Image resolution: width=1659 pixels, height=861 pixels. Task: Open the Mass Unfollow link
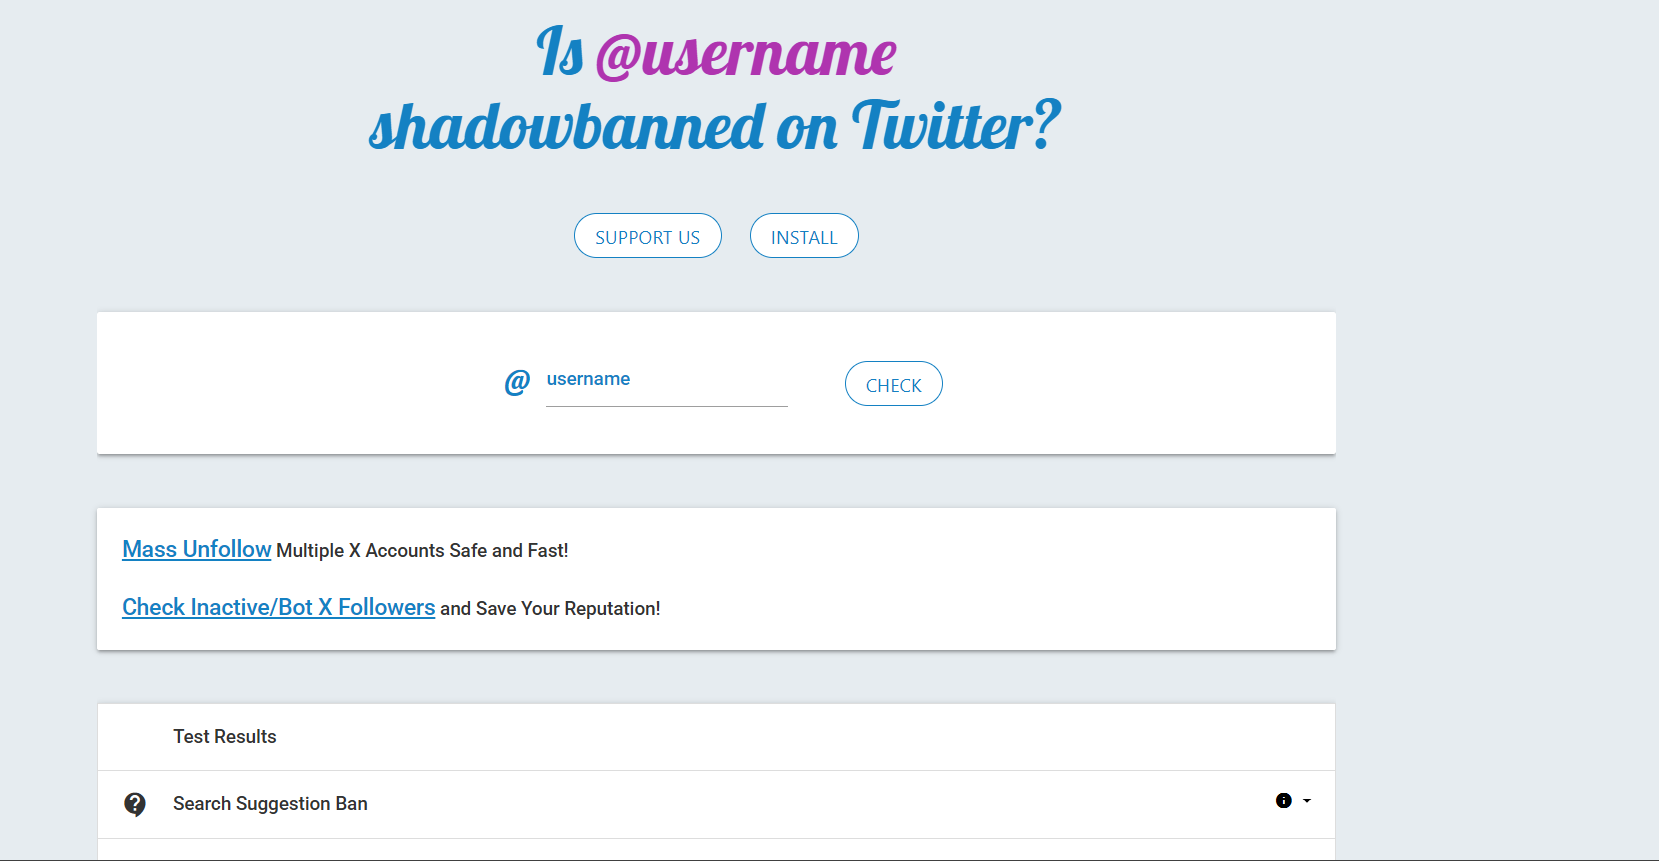coord(196,549)
